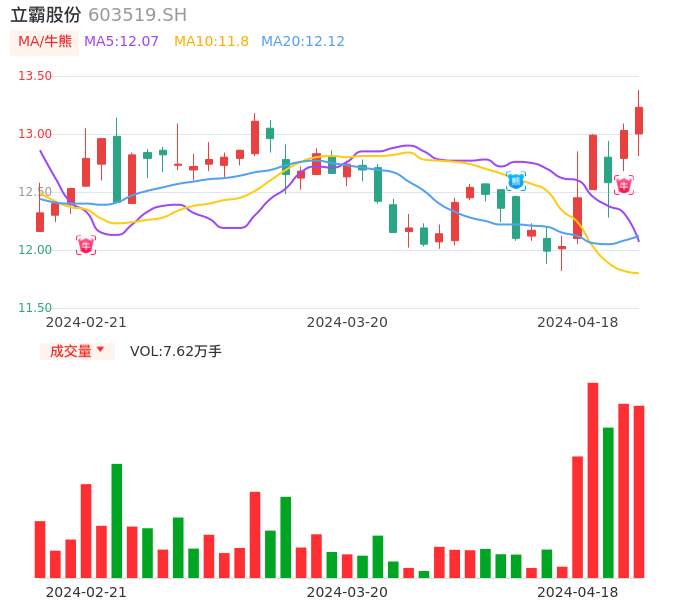Viewport: 686px width, 606px height.
Task: Toggle the MA20 line legend
Action: 302,42
